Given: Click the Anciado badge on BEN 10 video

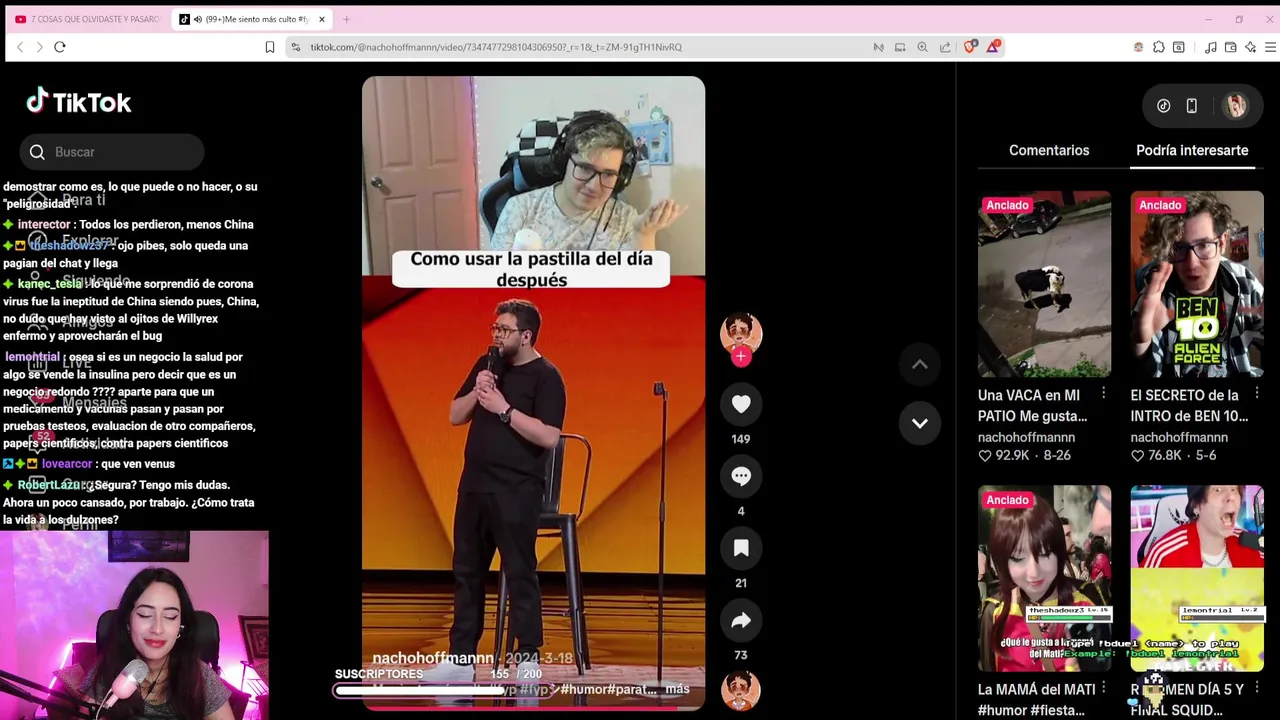Looking at the screenshot, I should (1160, 205).
